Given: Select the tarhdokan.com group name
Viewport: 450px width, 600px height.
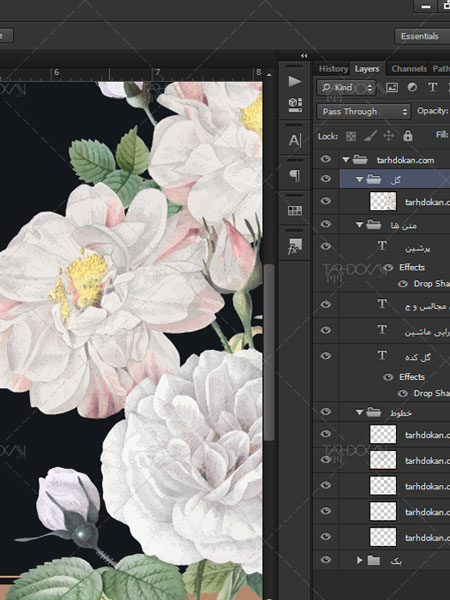Looking at the screenshot, I should point(405,160).
